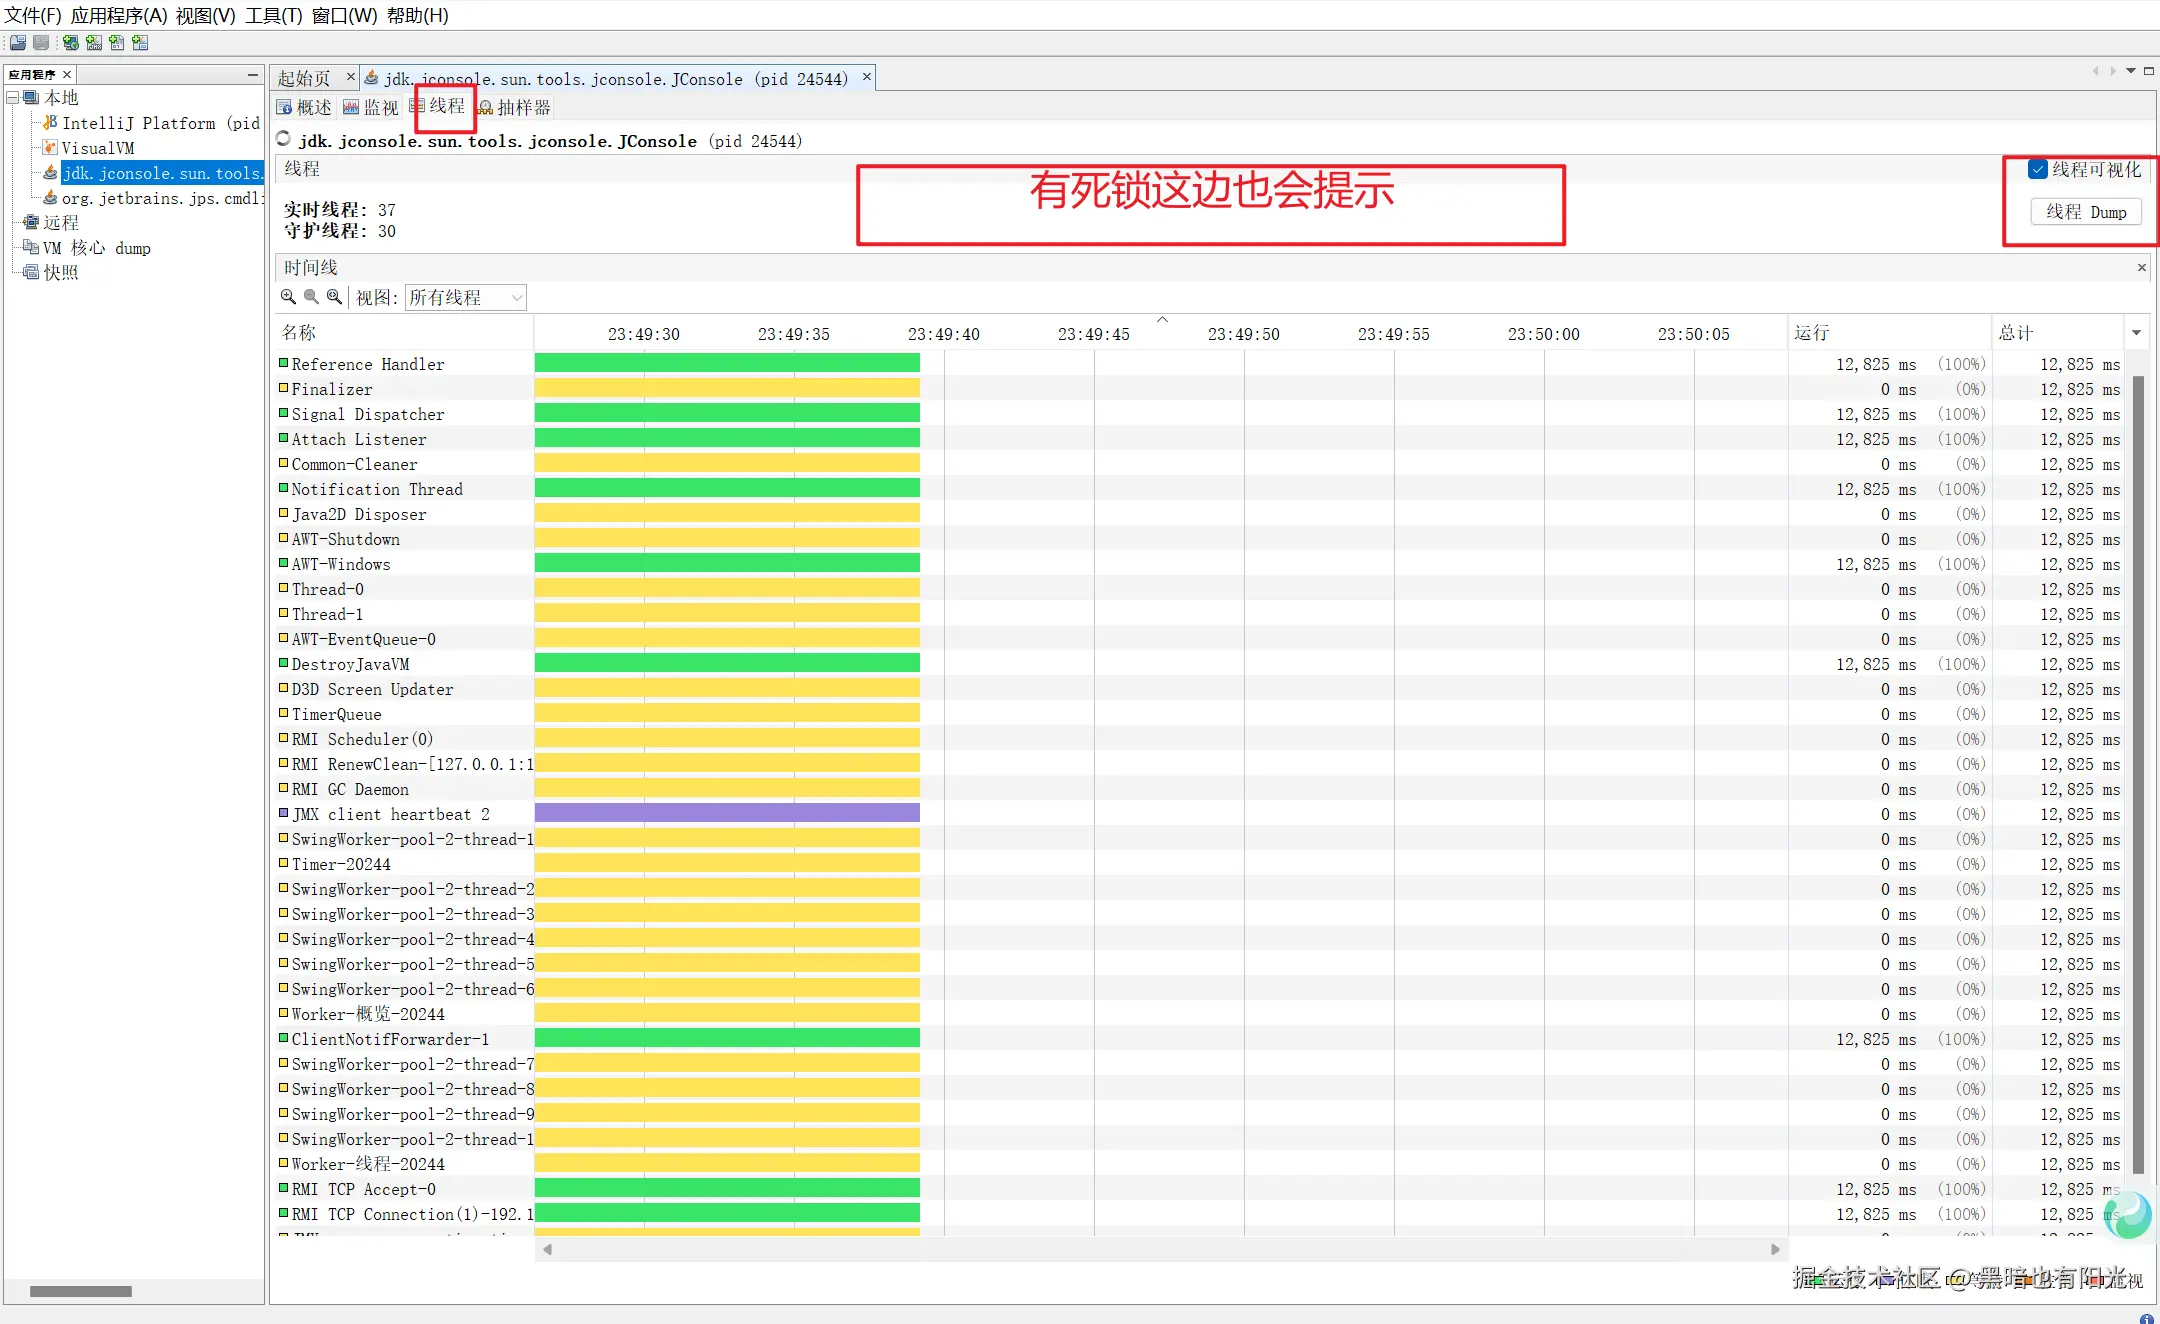The height and width of the screenshot is (1324, 2160).
Task: Switch to the 监视 tab
Action: click(x=370, y=107)
